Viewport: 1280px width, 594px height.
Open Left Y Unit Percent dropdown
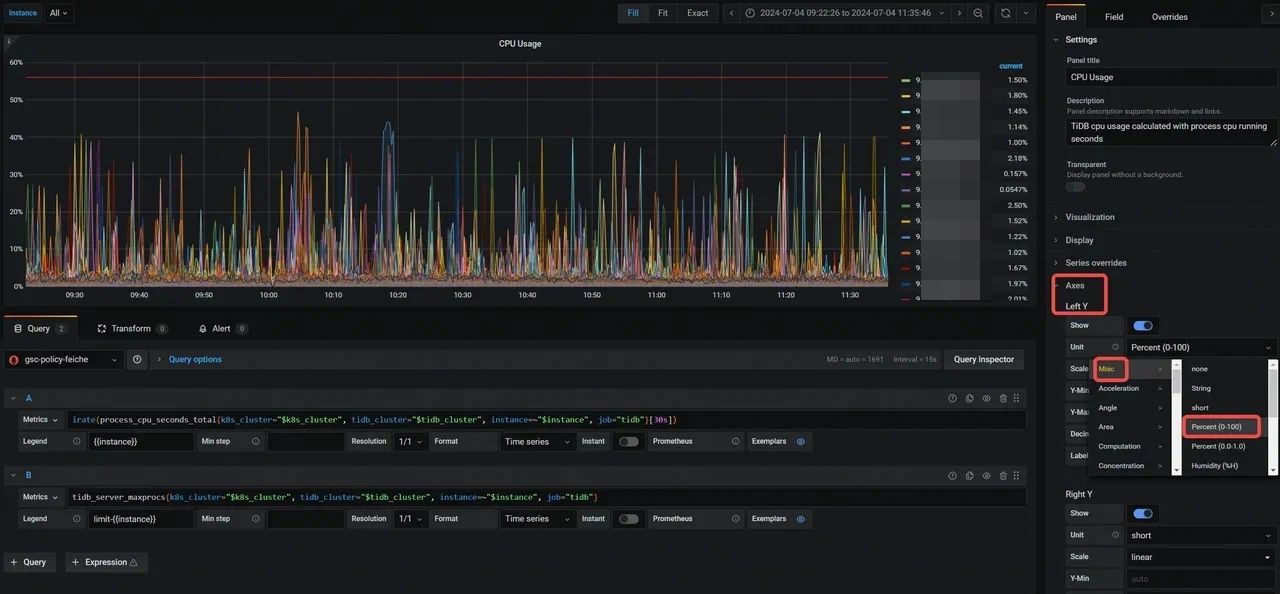coord(1201,347)
